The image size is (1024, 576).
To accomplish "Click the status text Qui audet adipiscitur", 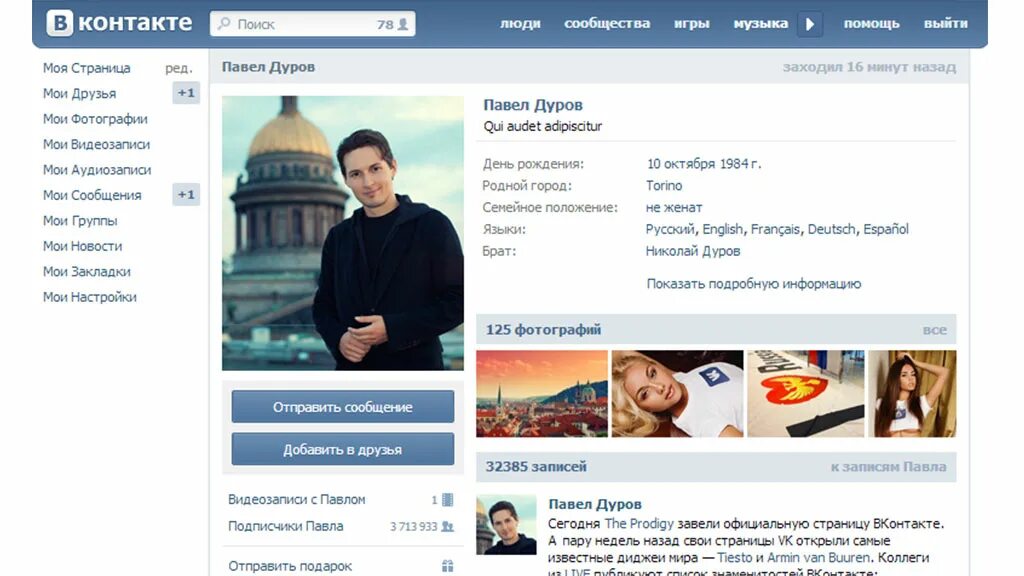I will [x=543, y=126].
